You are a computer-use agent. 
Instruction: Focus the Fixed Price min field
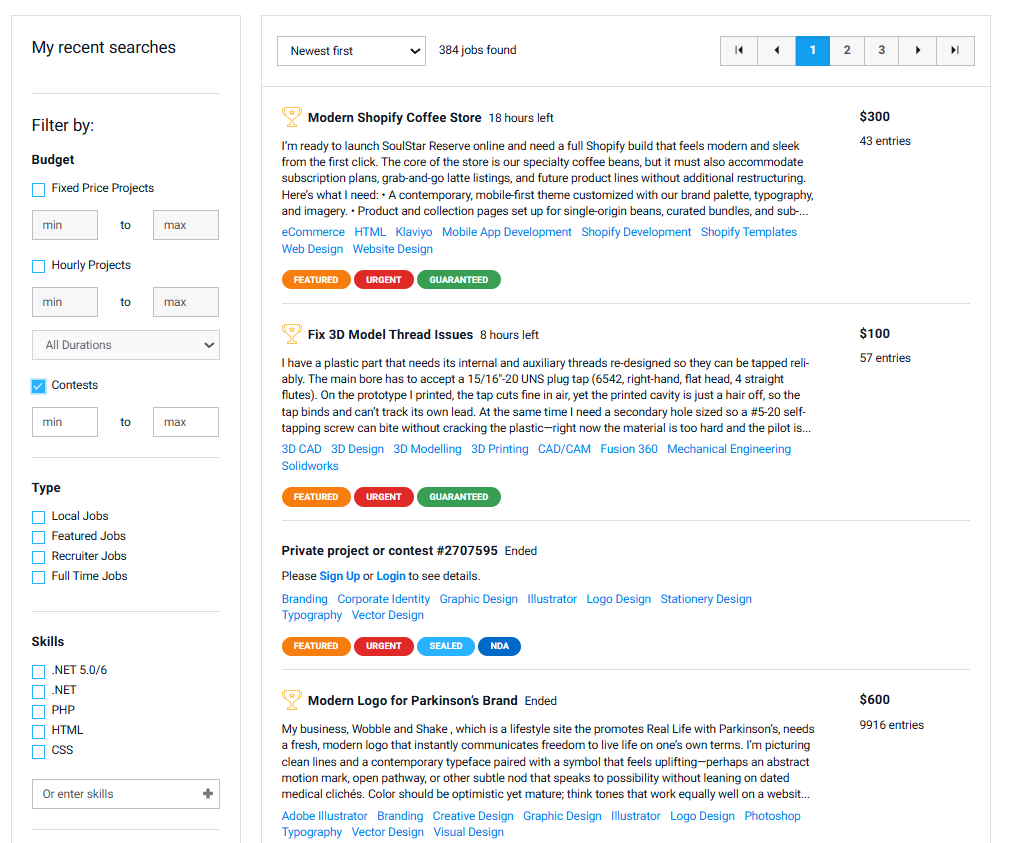click(x=65, y=225)
